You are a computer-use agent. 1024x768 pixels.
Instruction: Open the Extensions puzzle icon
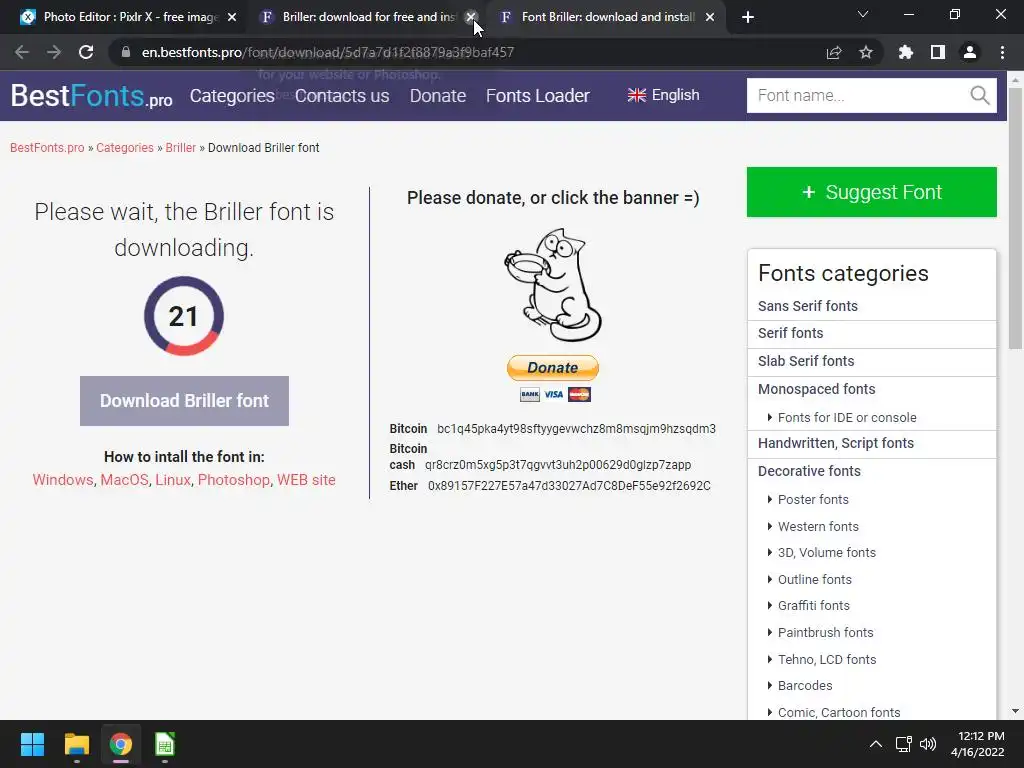click(906, 52)
